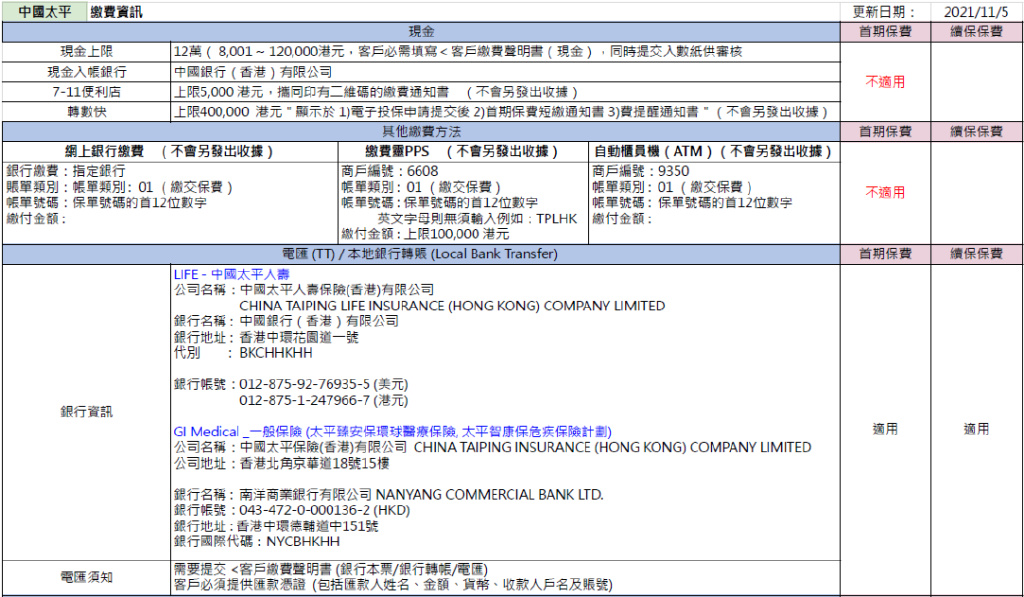This screenshot has width=1024, height=597.
Task: Click the 首期保費 header in 電匯 section
Action: pyautogui.click(x=885, y=254)
